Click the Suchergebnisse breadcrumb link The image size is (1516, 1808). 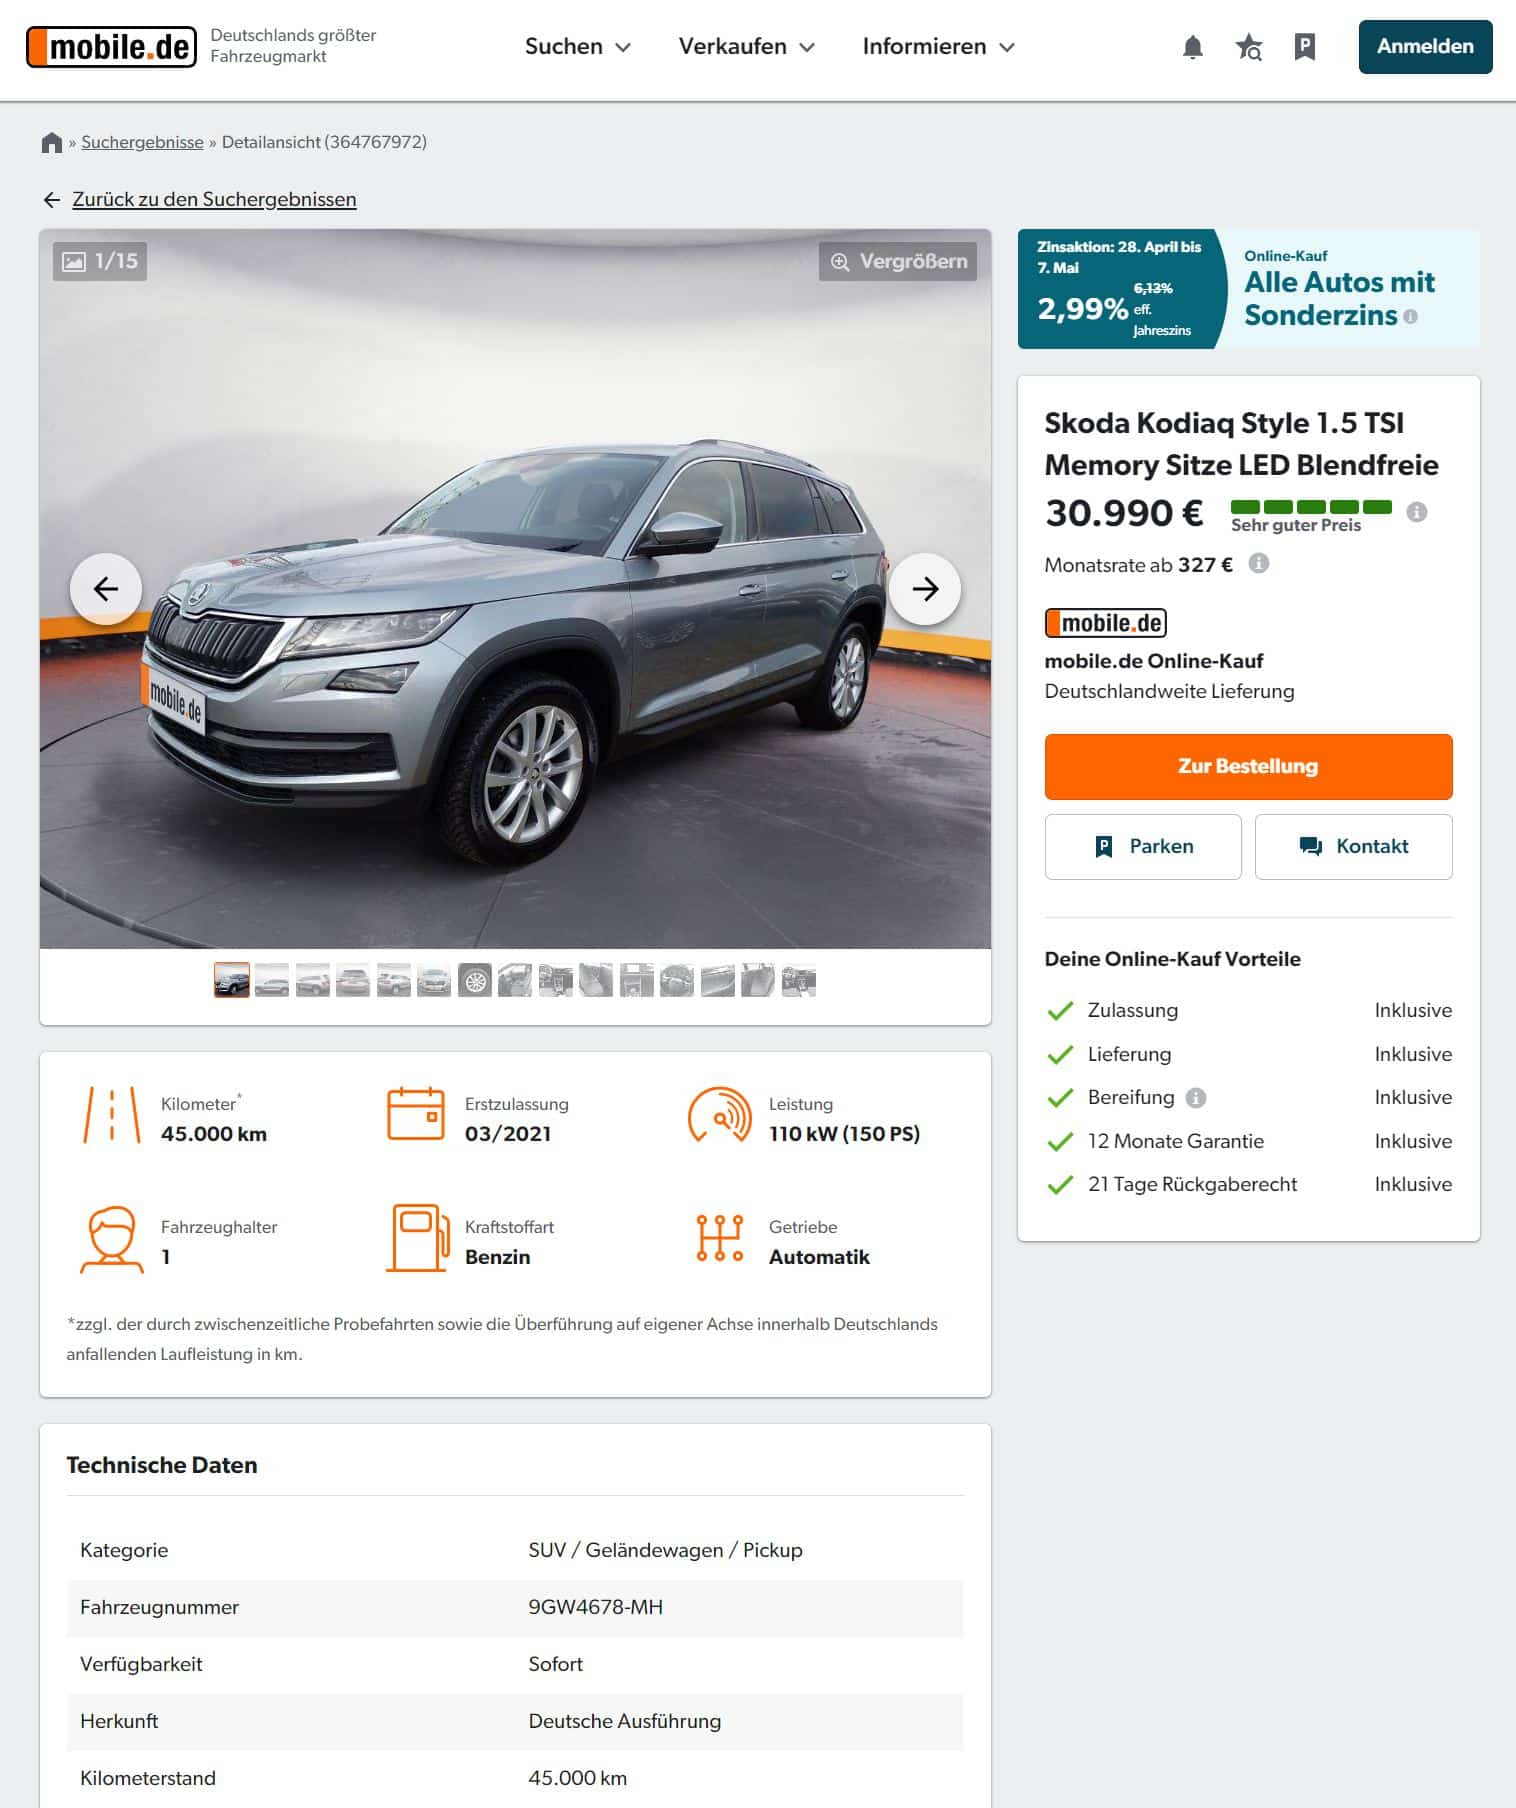pos(142,142)
